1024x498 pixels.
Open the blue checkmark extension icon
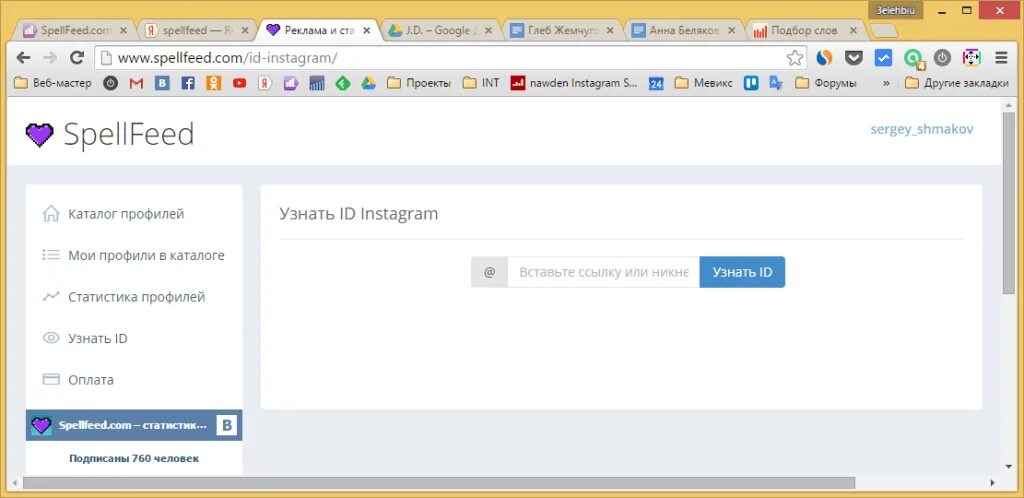click(x=883, y=58)
